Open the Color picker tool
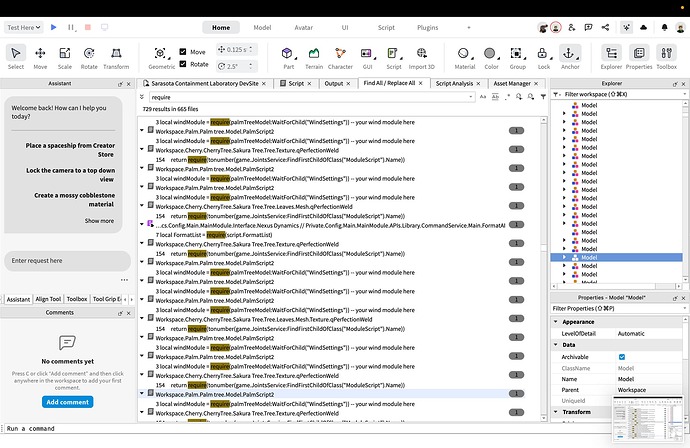Image resolution: width=690 pixels, height=448 pixels. pyautogui.click(x=491, y=58)
